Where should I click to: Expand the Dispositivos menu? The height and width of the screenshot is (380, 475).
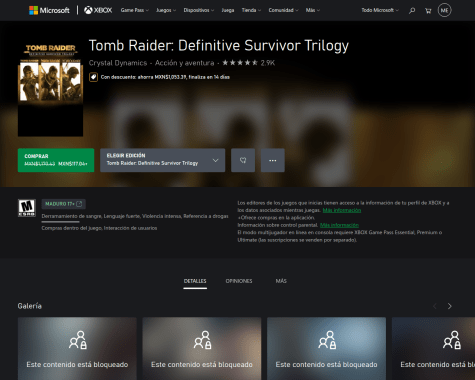click(x=198, y=10)
